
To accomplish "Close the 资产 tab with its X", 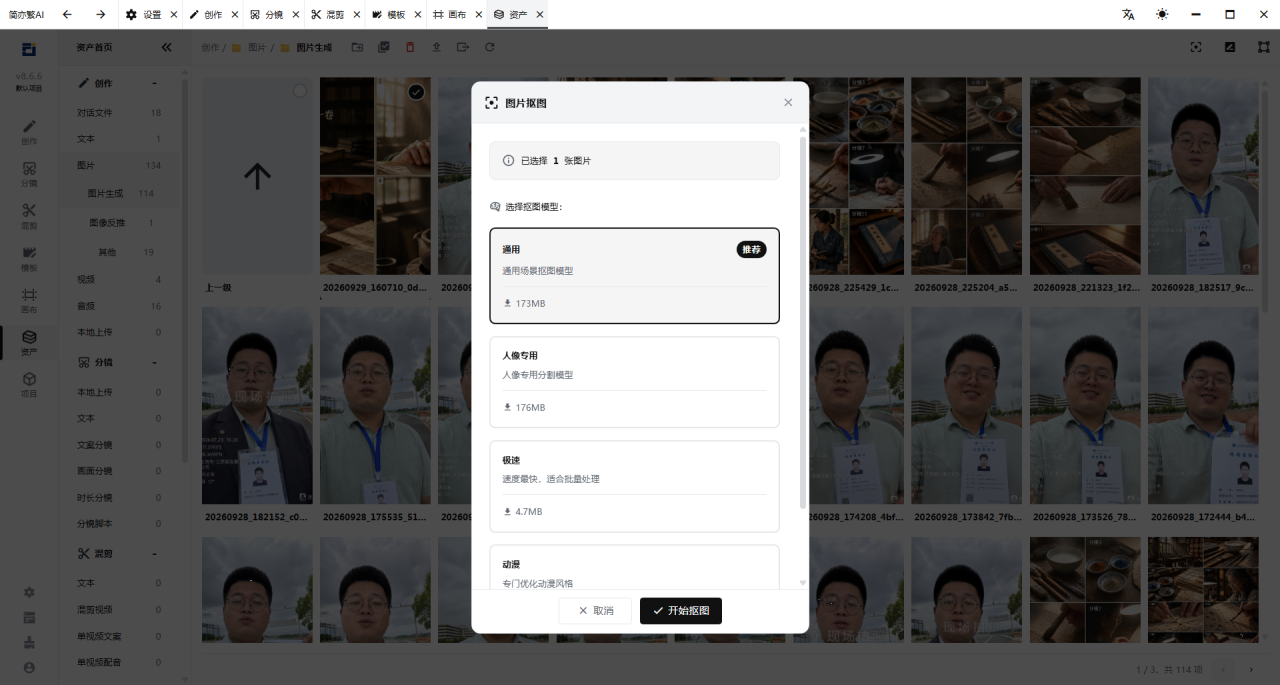I will [540, 15].
